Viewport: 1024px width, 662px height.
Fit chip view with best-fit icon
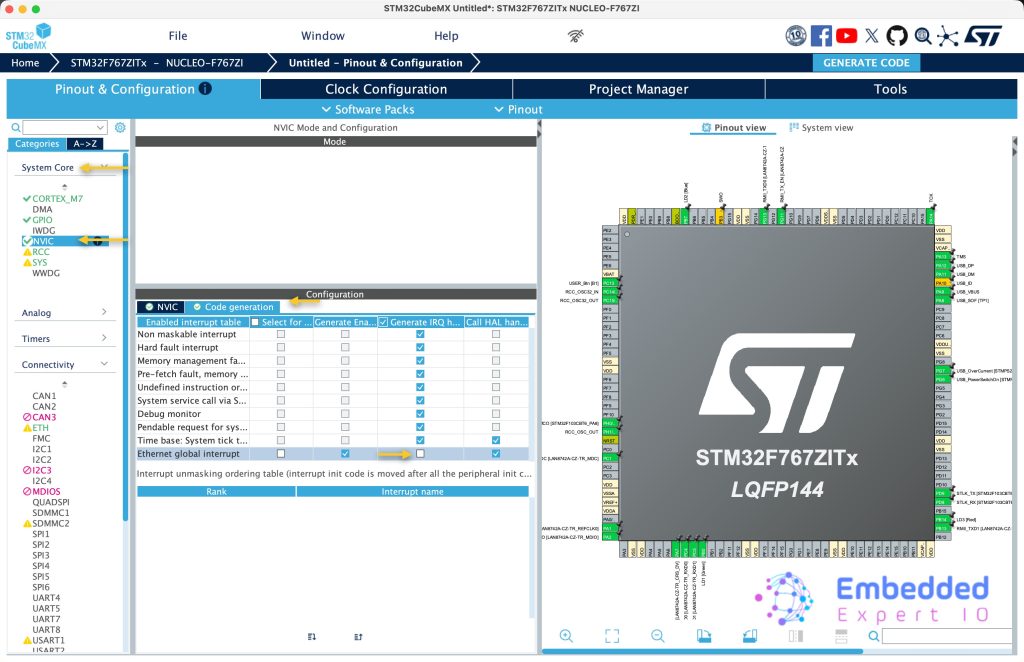[x=612, y=636]
